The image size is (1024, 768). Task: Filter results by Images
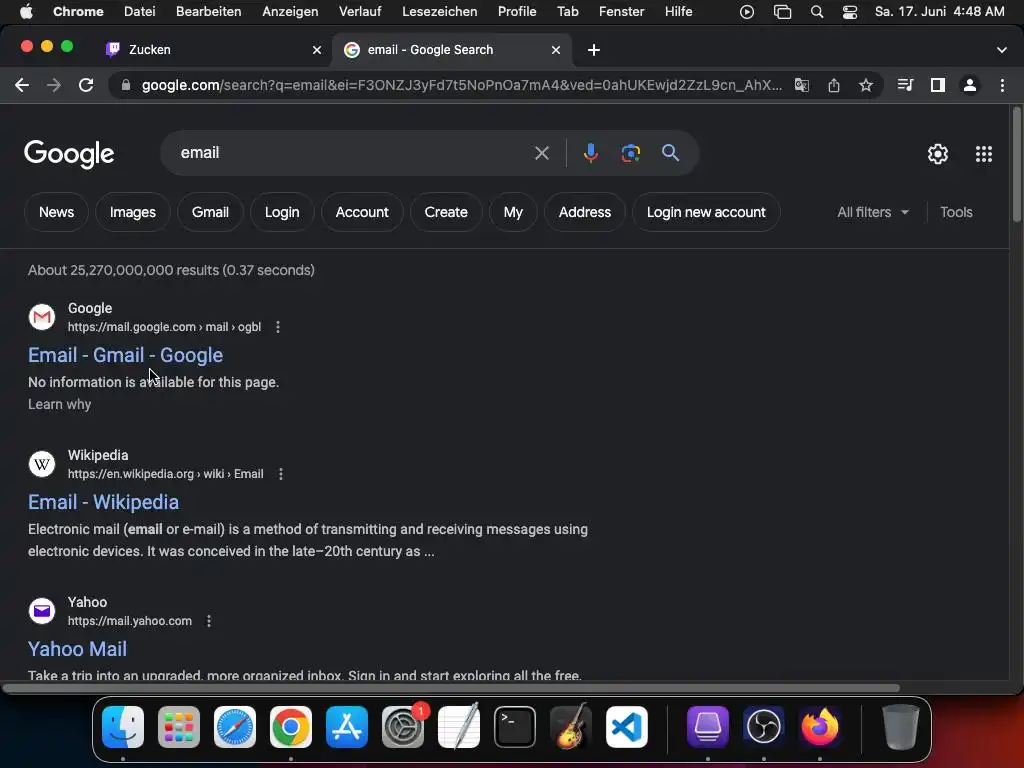pyautogui.click(x=133, y=212)
